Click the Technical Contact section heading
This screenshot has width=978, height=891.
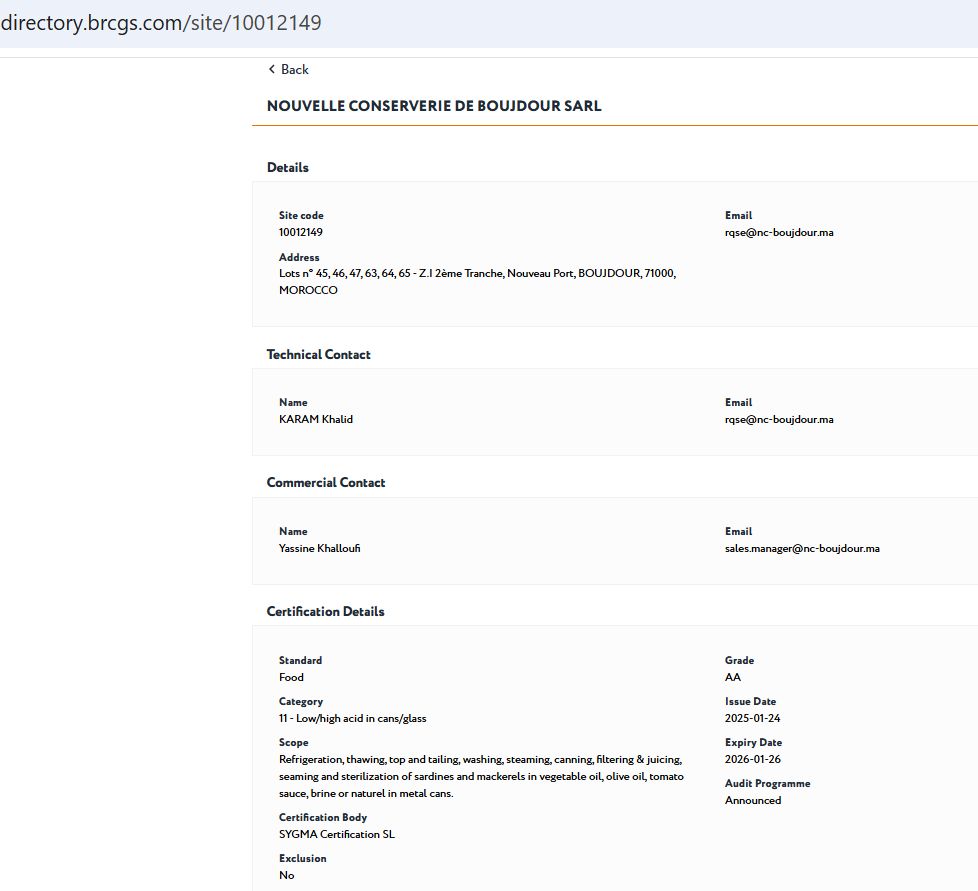[x=318, y=354]
